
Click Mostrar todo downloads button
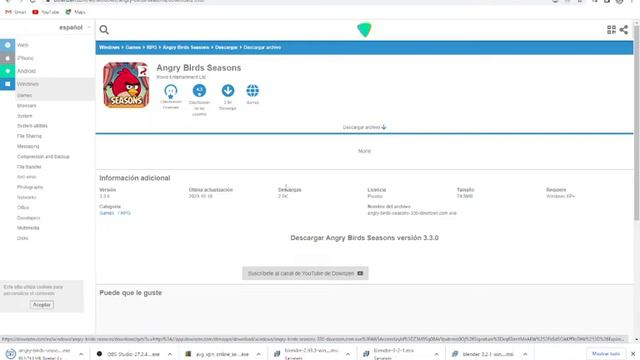[x=606, y=353]
